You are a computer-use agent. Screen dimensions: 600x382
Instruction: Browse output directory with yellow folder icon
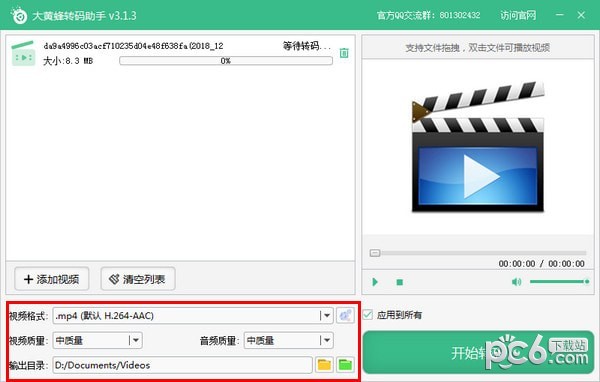[x=324, y=365]
